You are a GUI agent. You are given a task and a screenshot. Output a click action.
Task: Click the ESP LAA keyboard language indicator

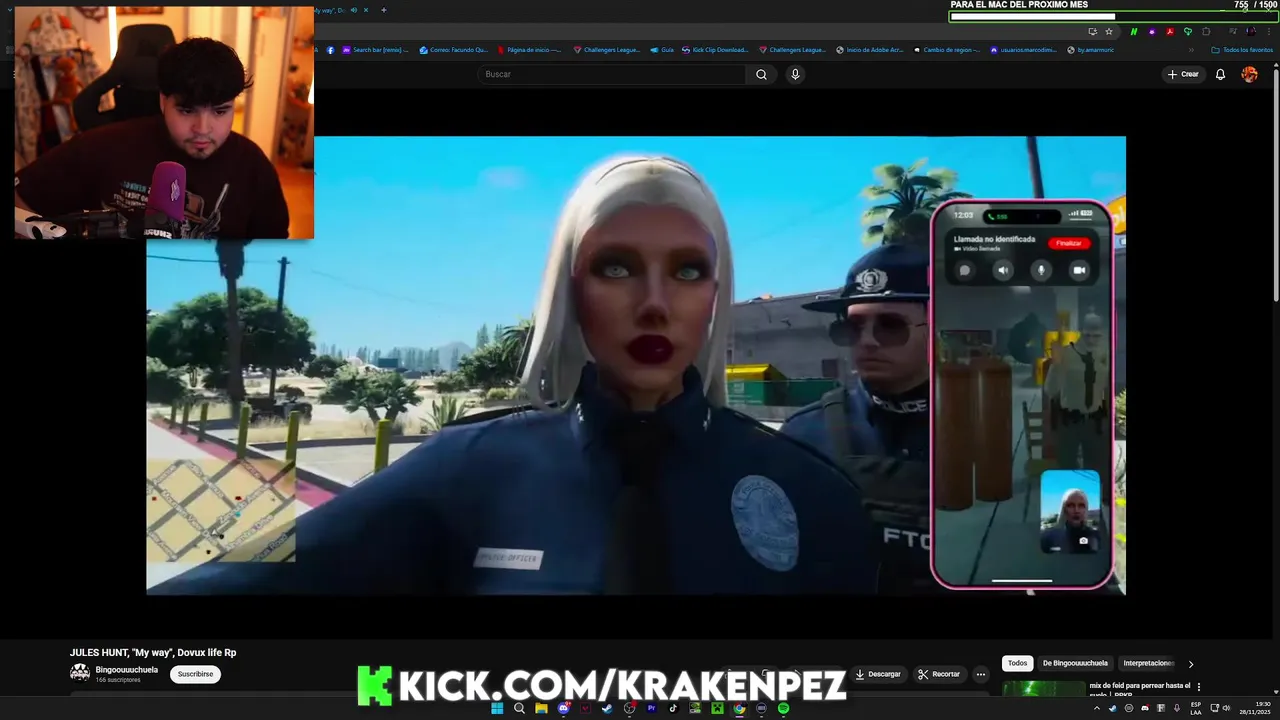click(x=1196, y=708)
